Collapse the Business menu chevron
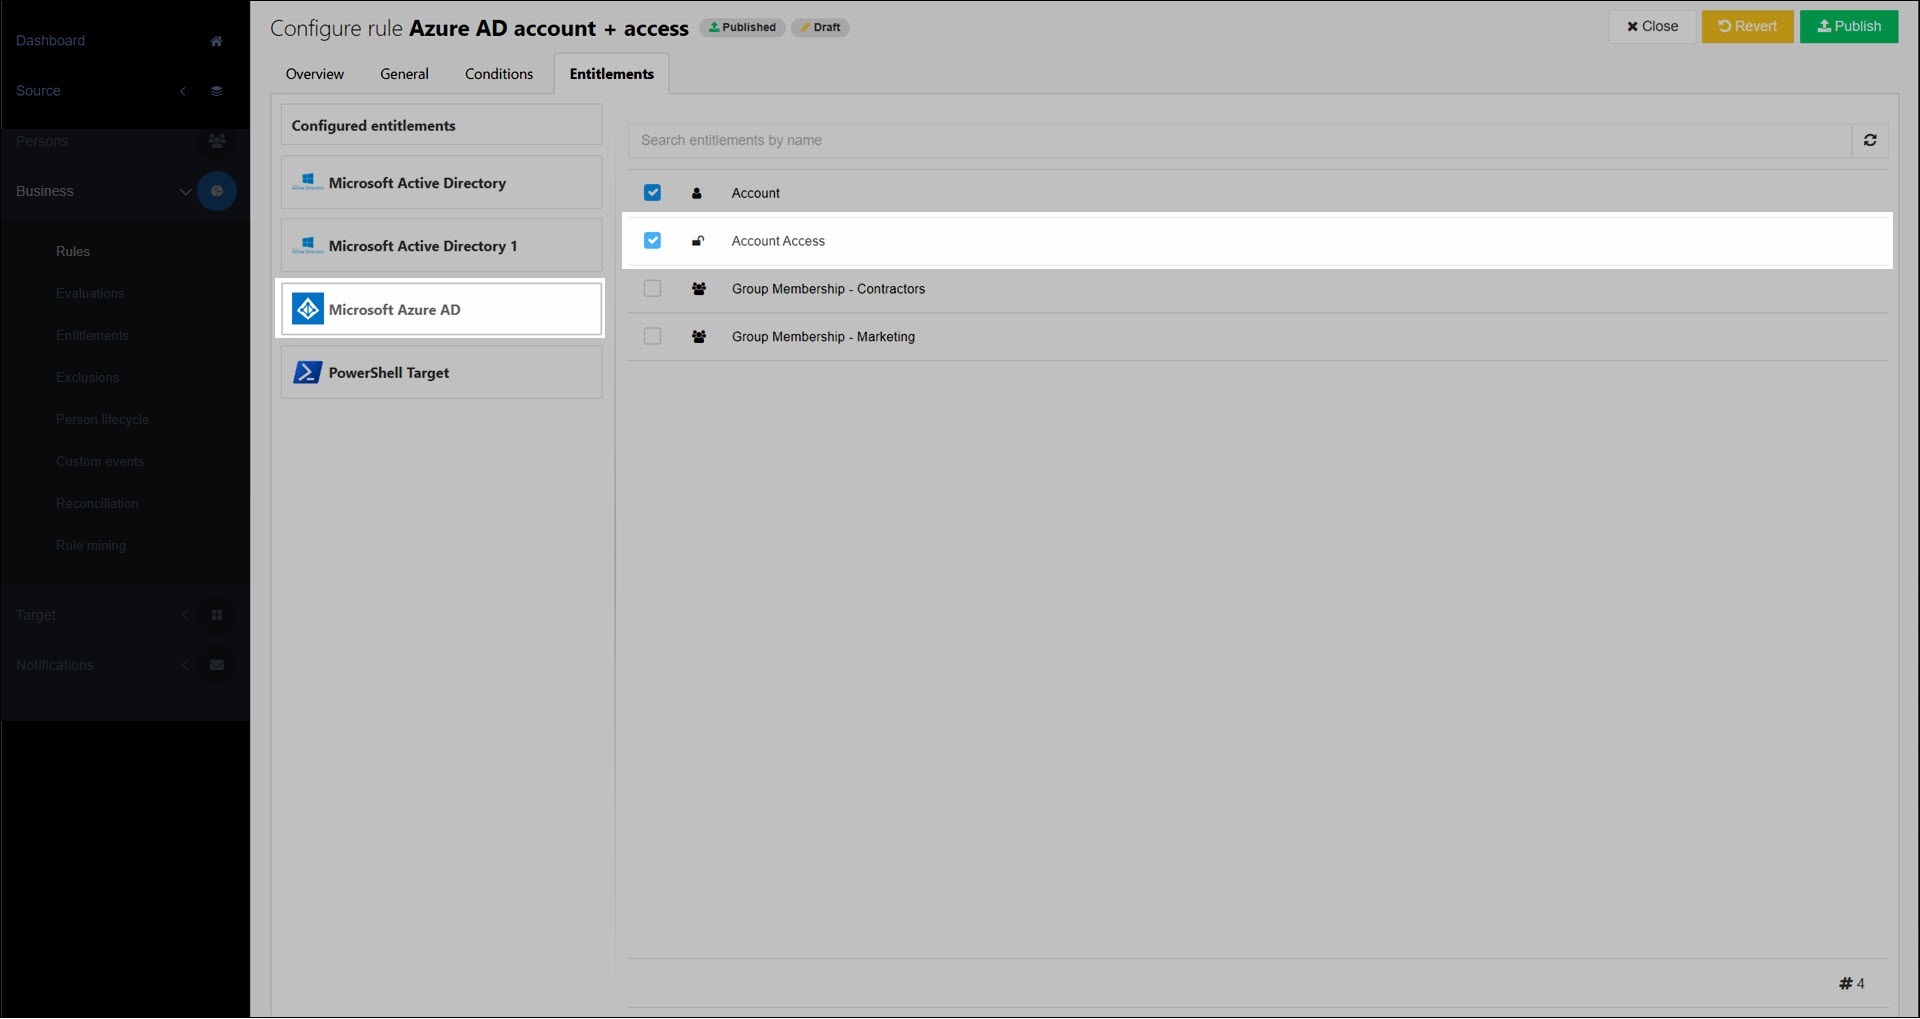The height and width of the screenshot is (1019, 1920). click(185, 191)
